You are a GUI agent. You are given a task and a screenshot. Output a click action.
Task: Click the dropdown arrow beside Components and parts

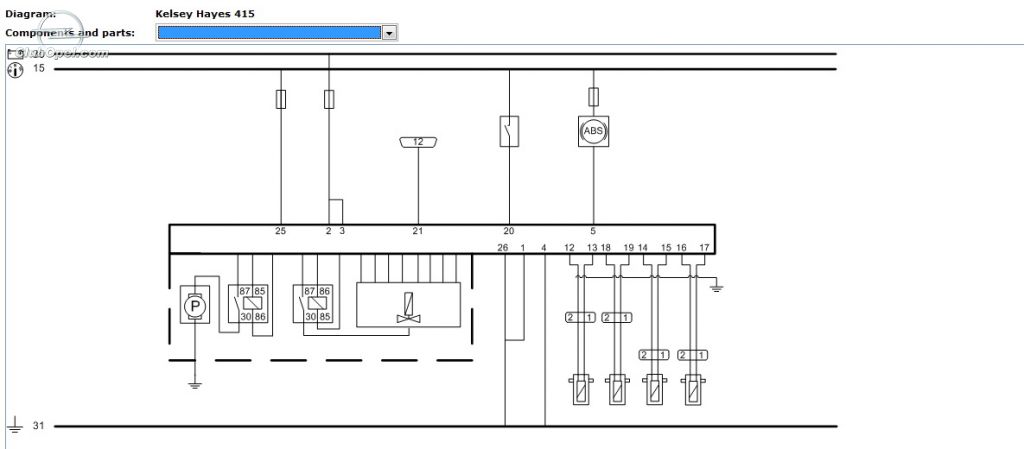[389, 33]
